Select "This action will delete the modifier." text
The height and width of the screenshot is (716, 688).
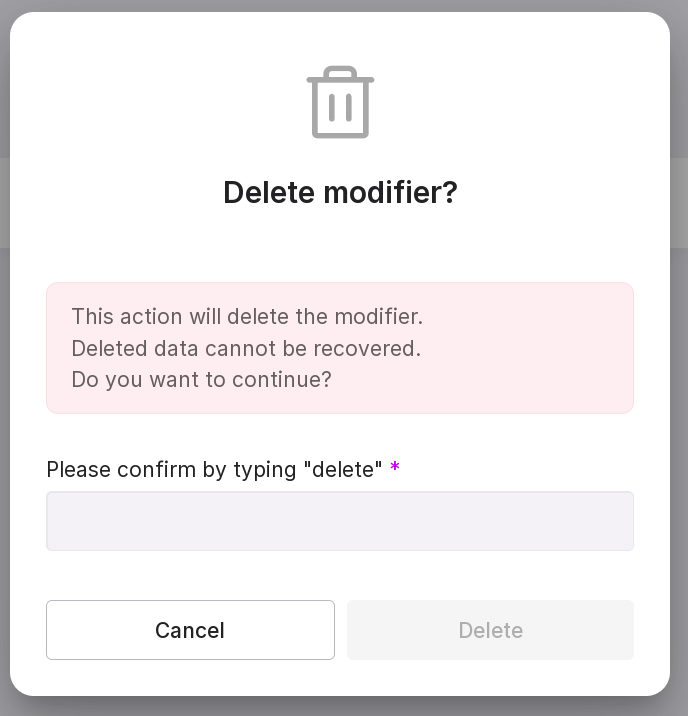click(247, 316)
